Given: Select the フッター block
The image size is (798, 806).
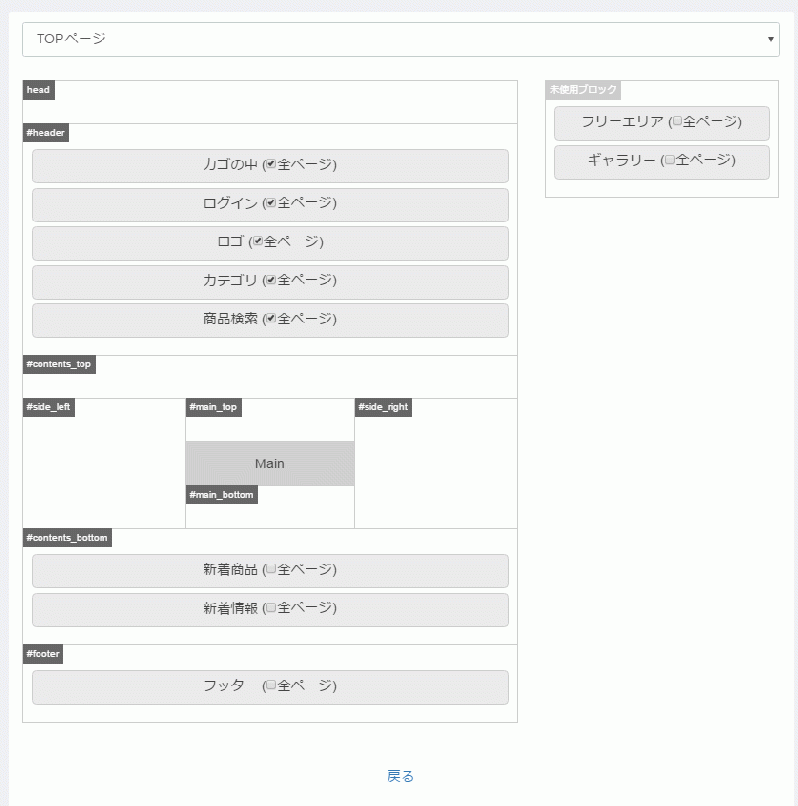Looking at the screenshot, I should pos(270,687).
